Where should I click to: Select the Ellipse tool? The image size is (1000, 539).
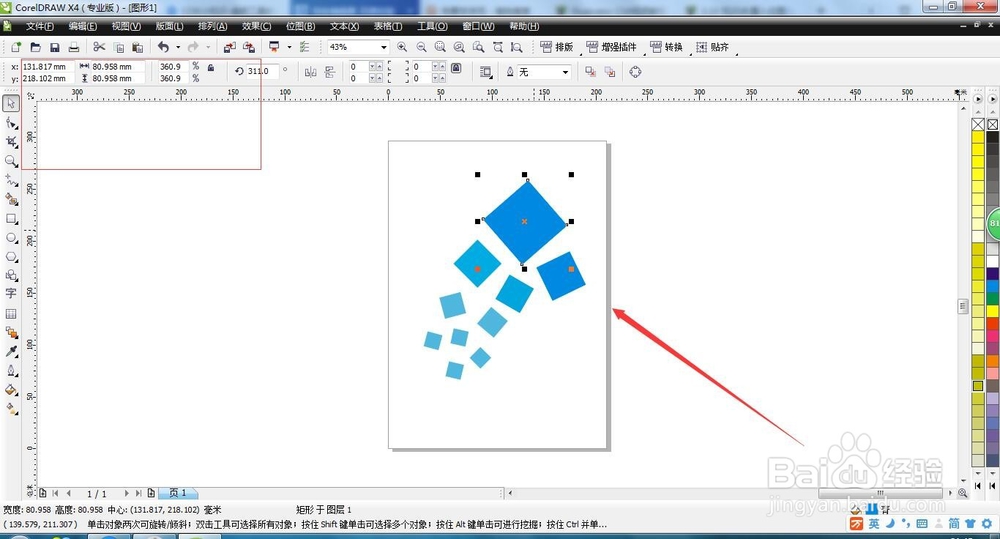pyautogui.click(x=11, y=238)
